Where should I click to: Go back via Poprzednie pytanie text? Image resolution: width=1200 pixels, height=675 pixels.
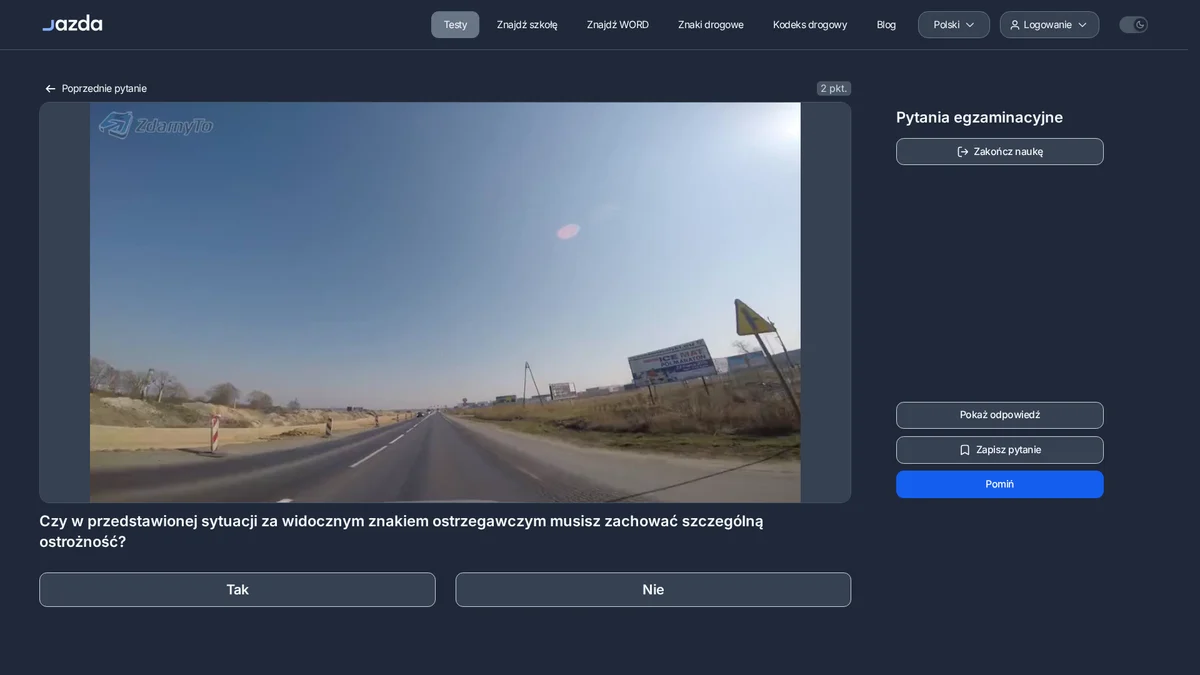click(x=104, y=89)
